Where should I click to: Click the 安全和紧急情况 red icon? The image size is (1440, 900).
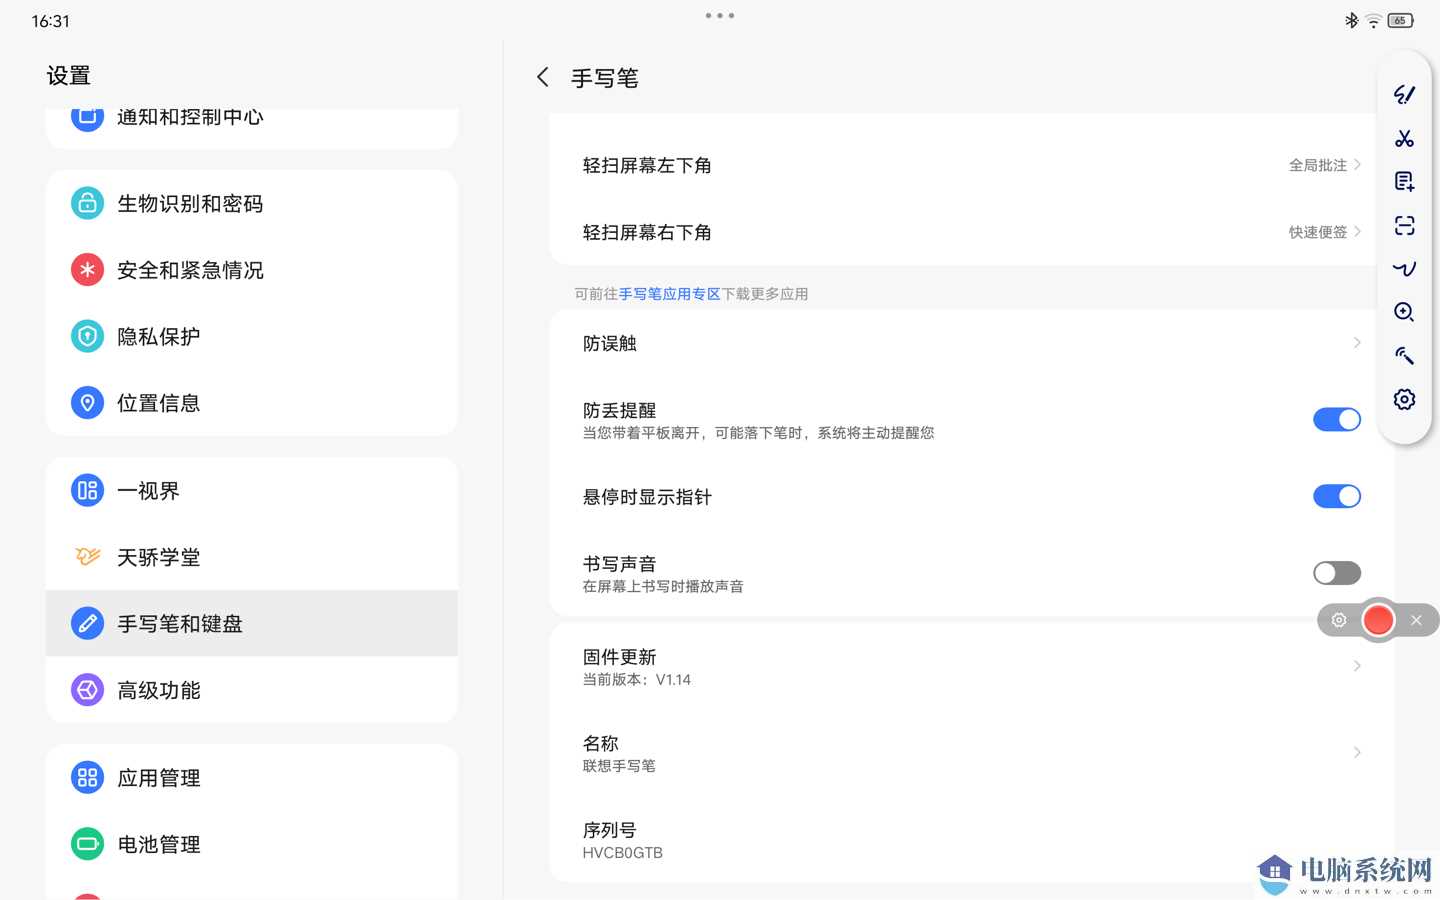pyautogui.click(x=87, y=269)
